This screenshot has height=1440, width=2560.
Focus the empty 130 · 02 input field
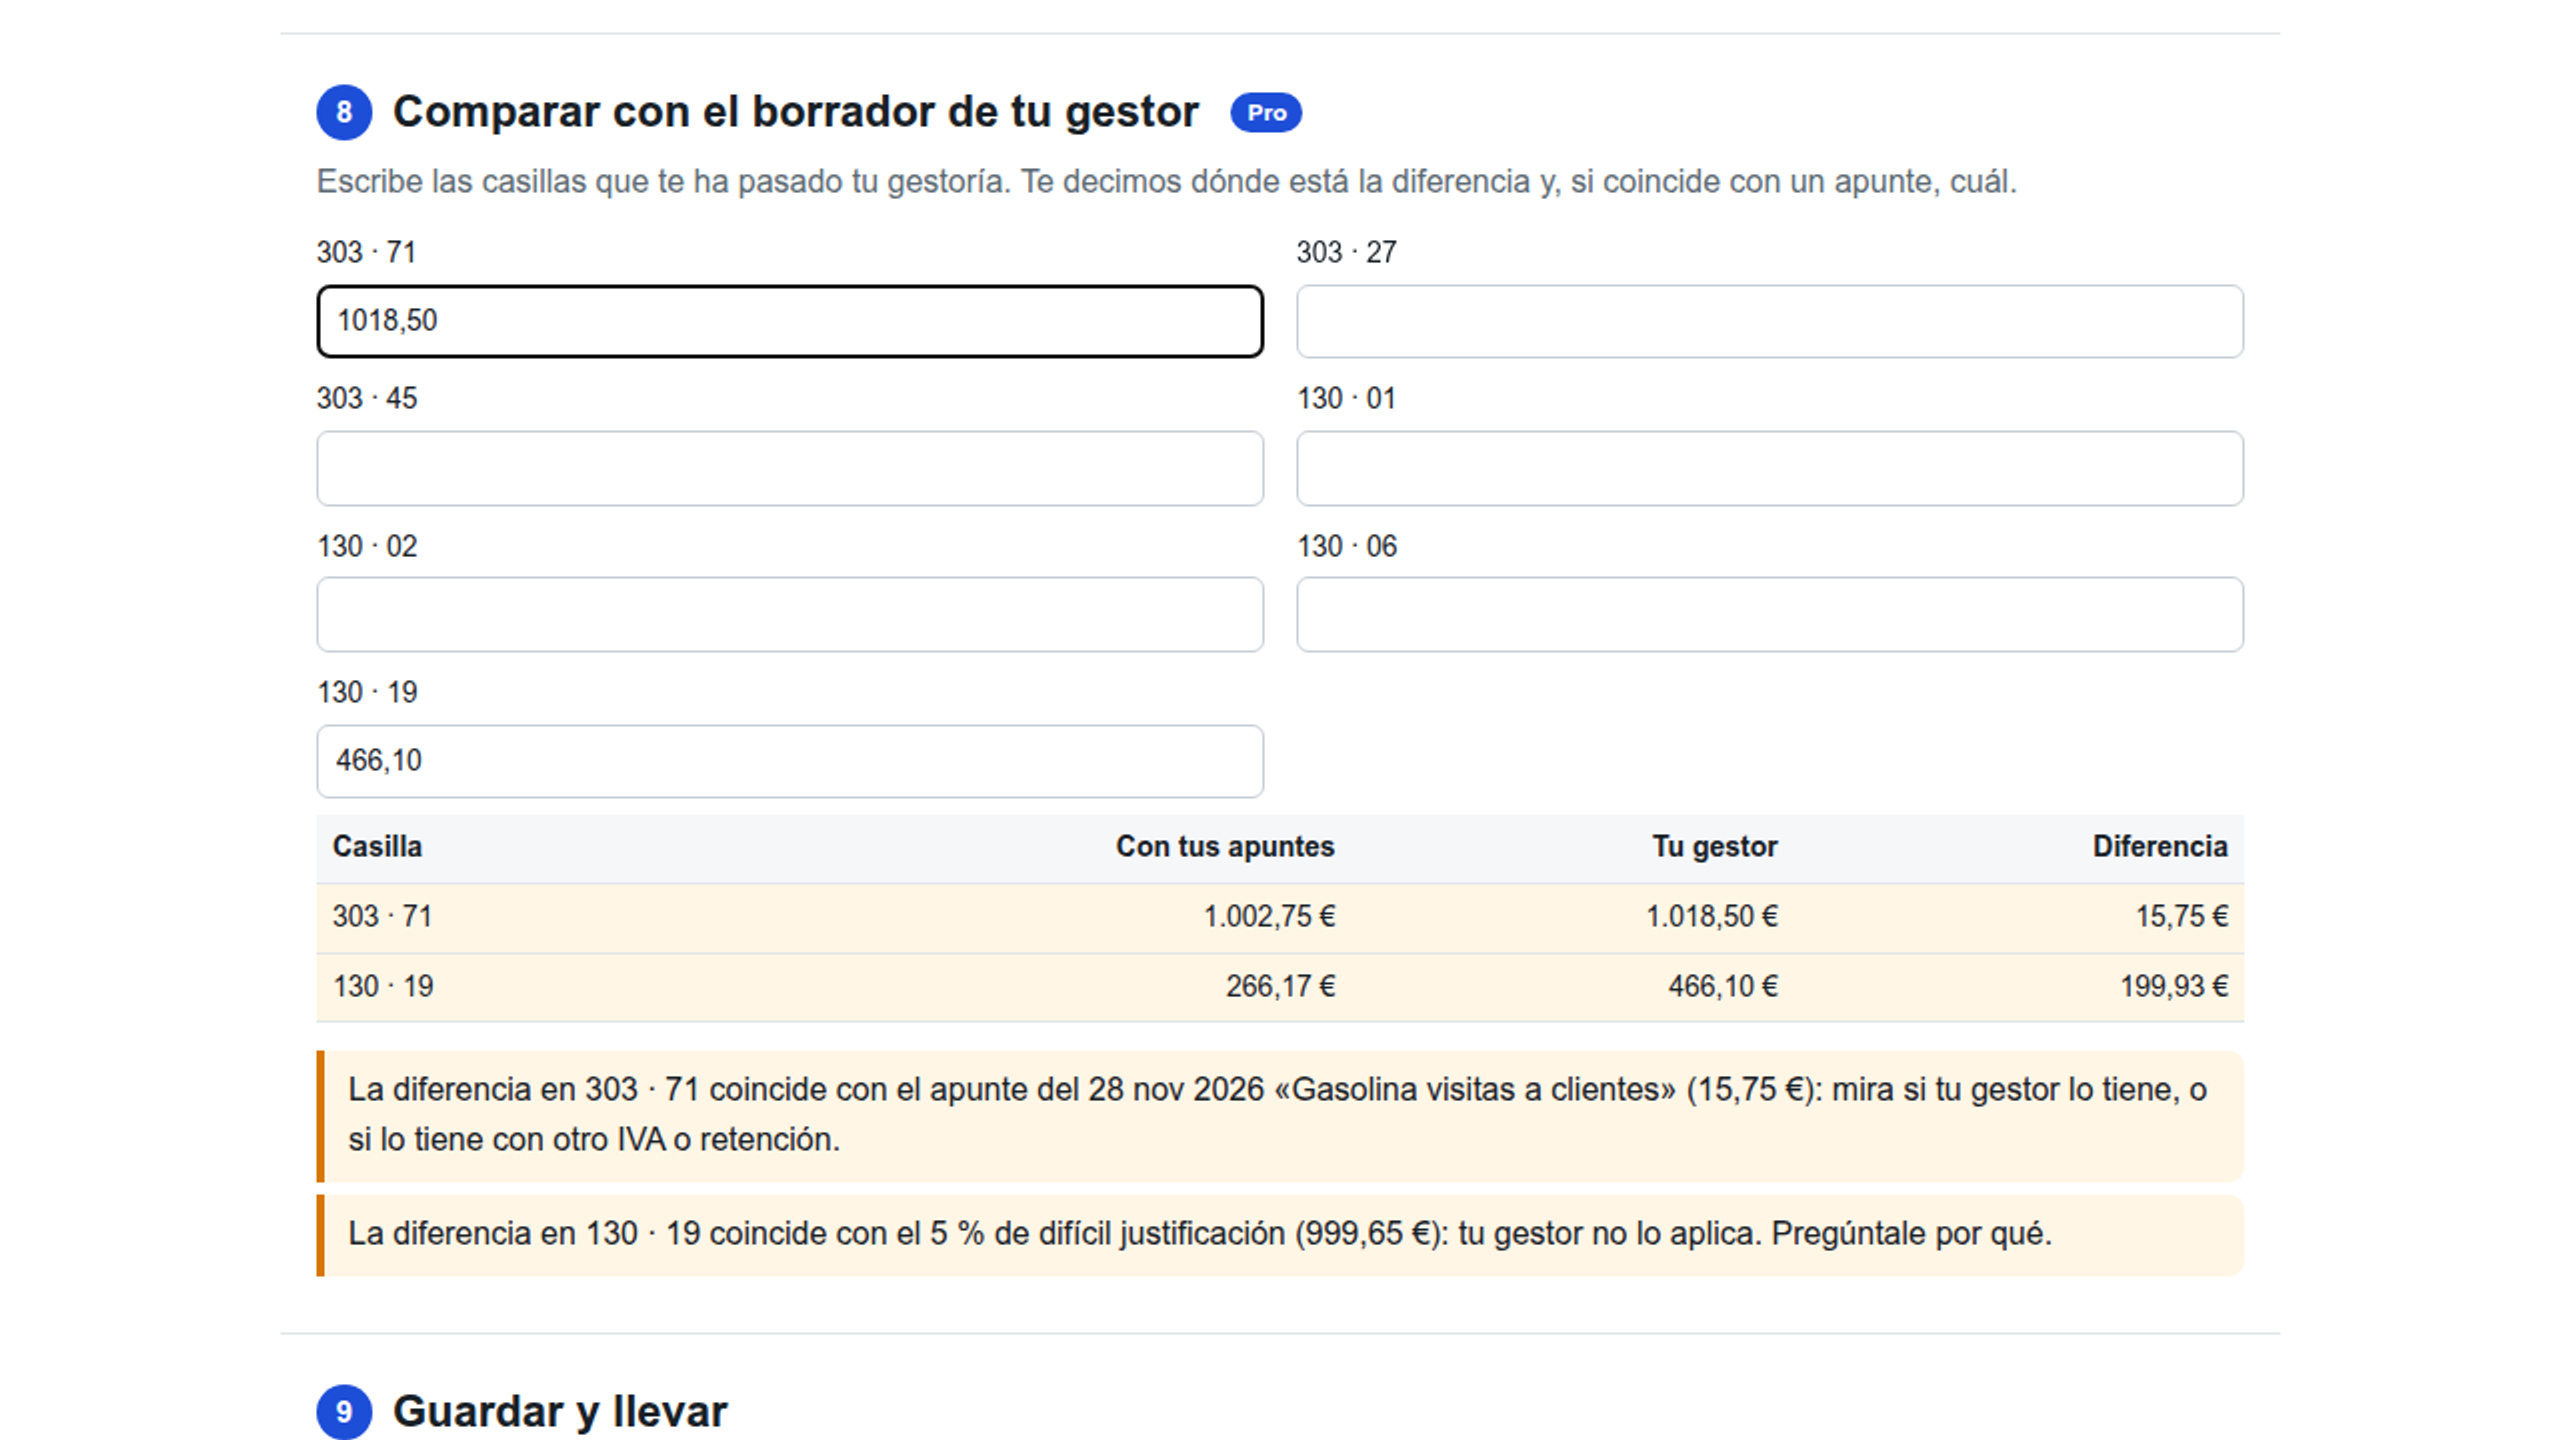click(x=790, y=614)
